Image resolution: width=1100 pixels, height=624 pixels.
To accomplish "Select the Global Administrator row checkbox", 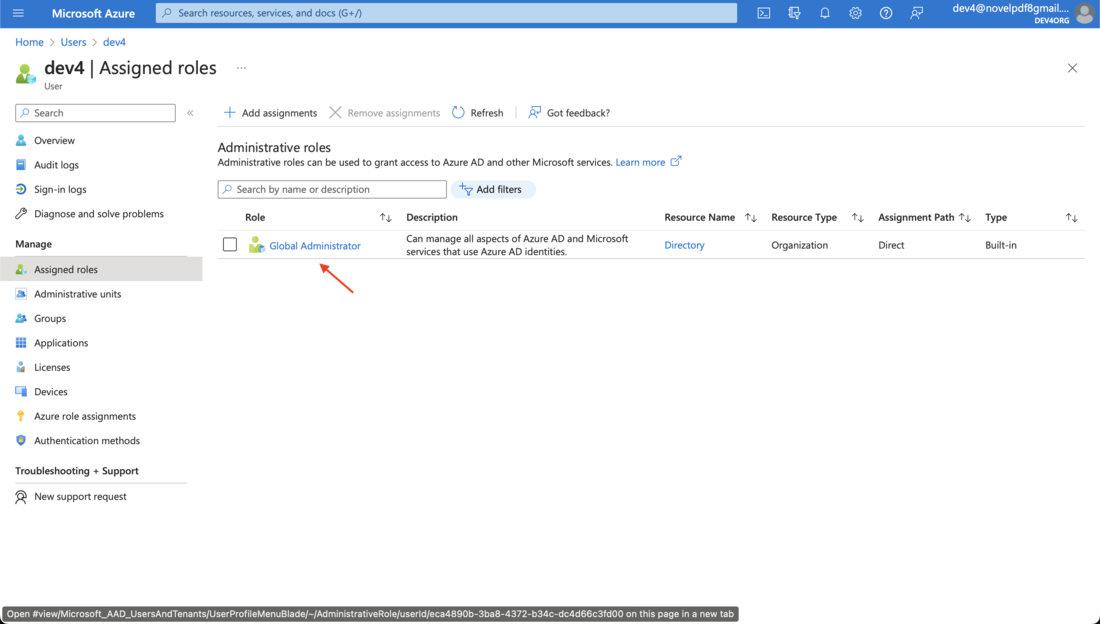I will (229, 244).
